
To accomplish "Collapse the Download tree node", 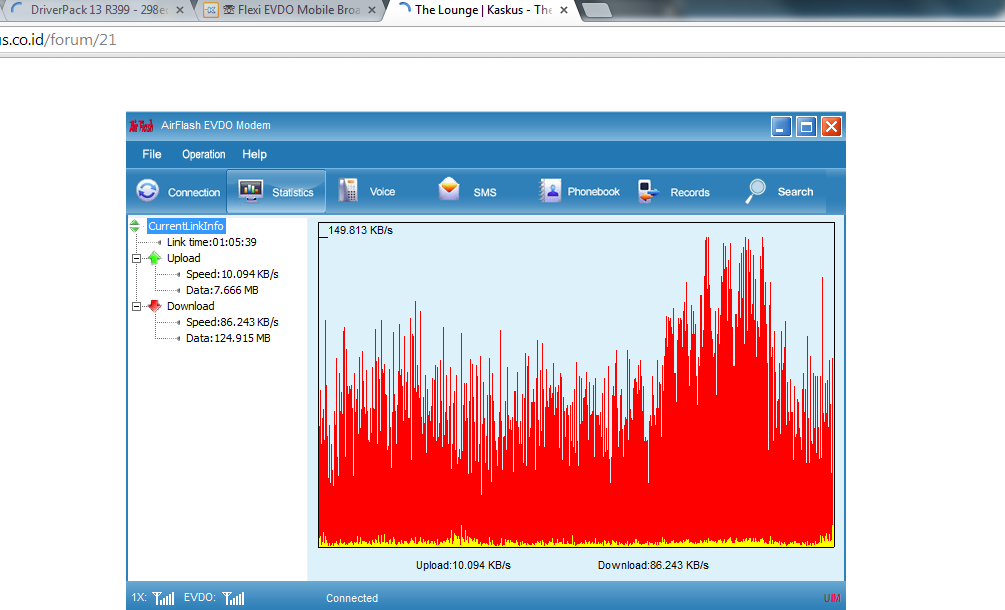I will pyautogui.click(x=137, y=306).
